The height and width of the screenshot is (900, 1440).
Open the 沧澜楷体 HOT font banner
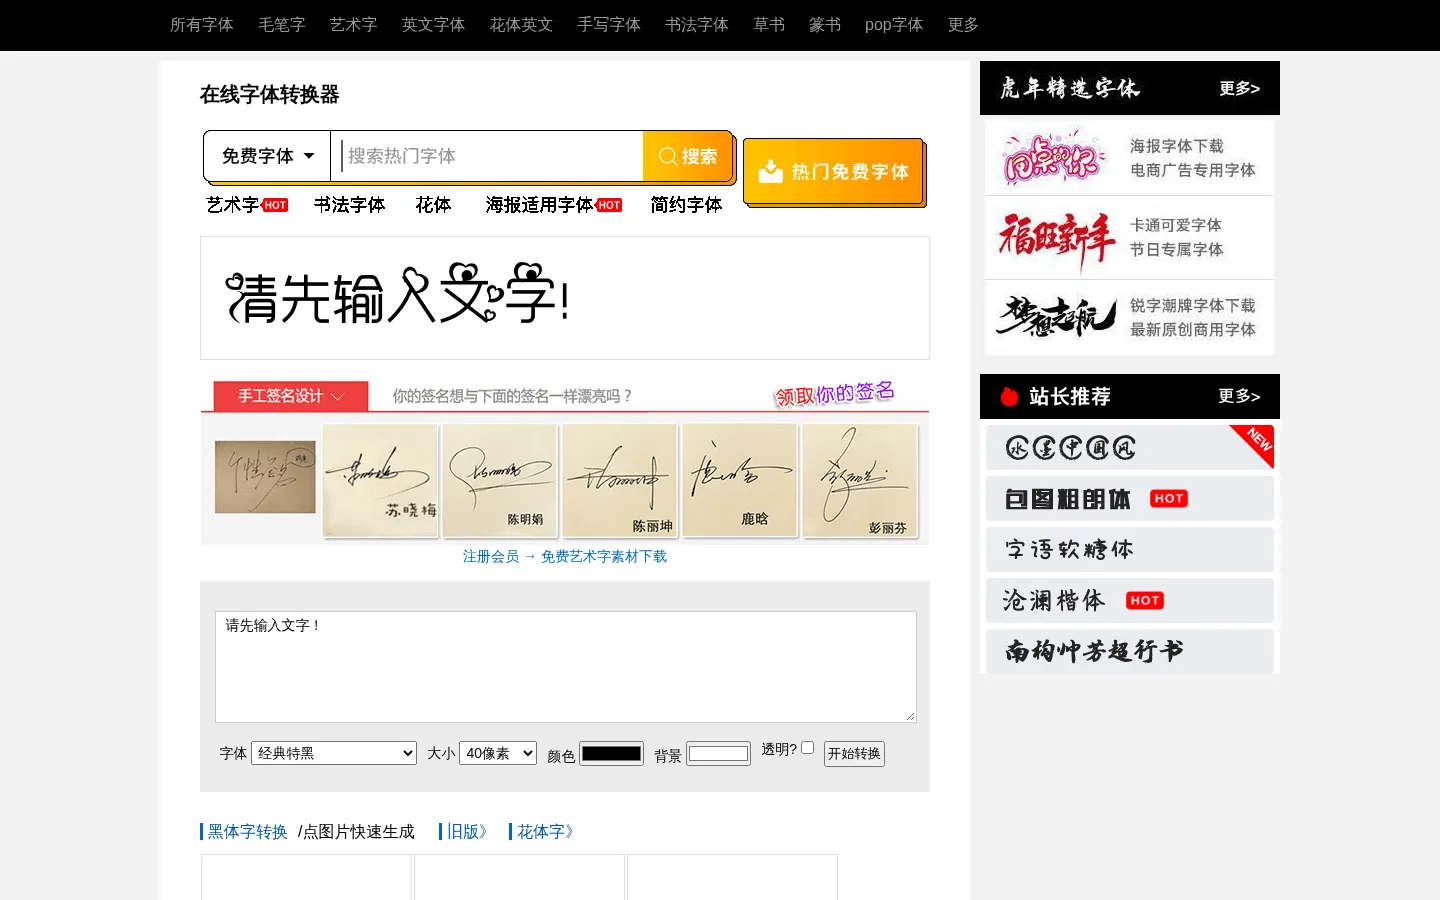tap(1129, 600)
